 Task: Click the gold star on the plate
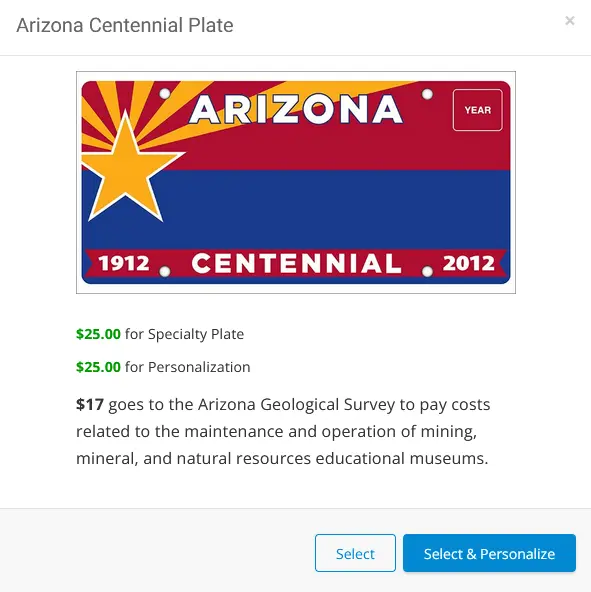(x=128, y=166)
